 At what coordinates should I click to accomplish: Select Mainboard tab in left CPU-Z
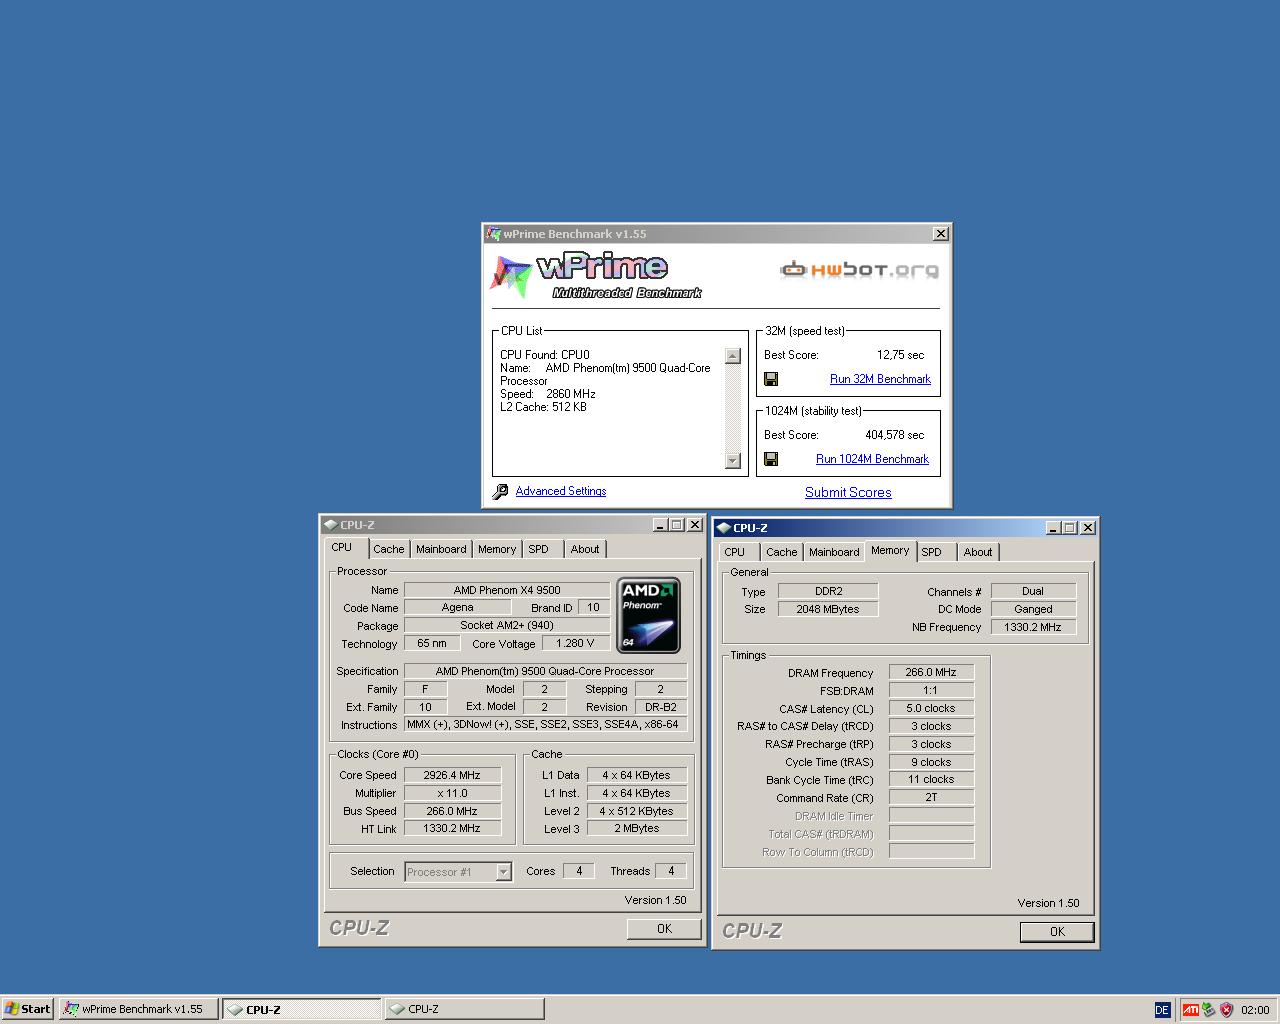tap(441, 549)
